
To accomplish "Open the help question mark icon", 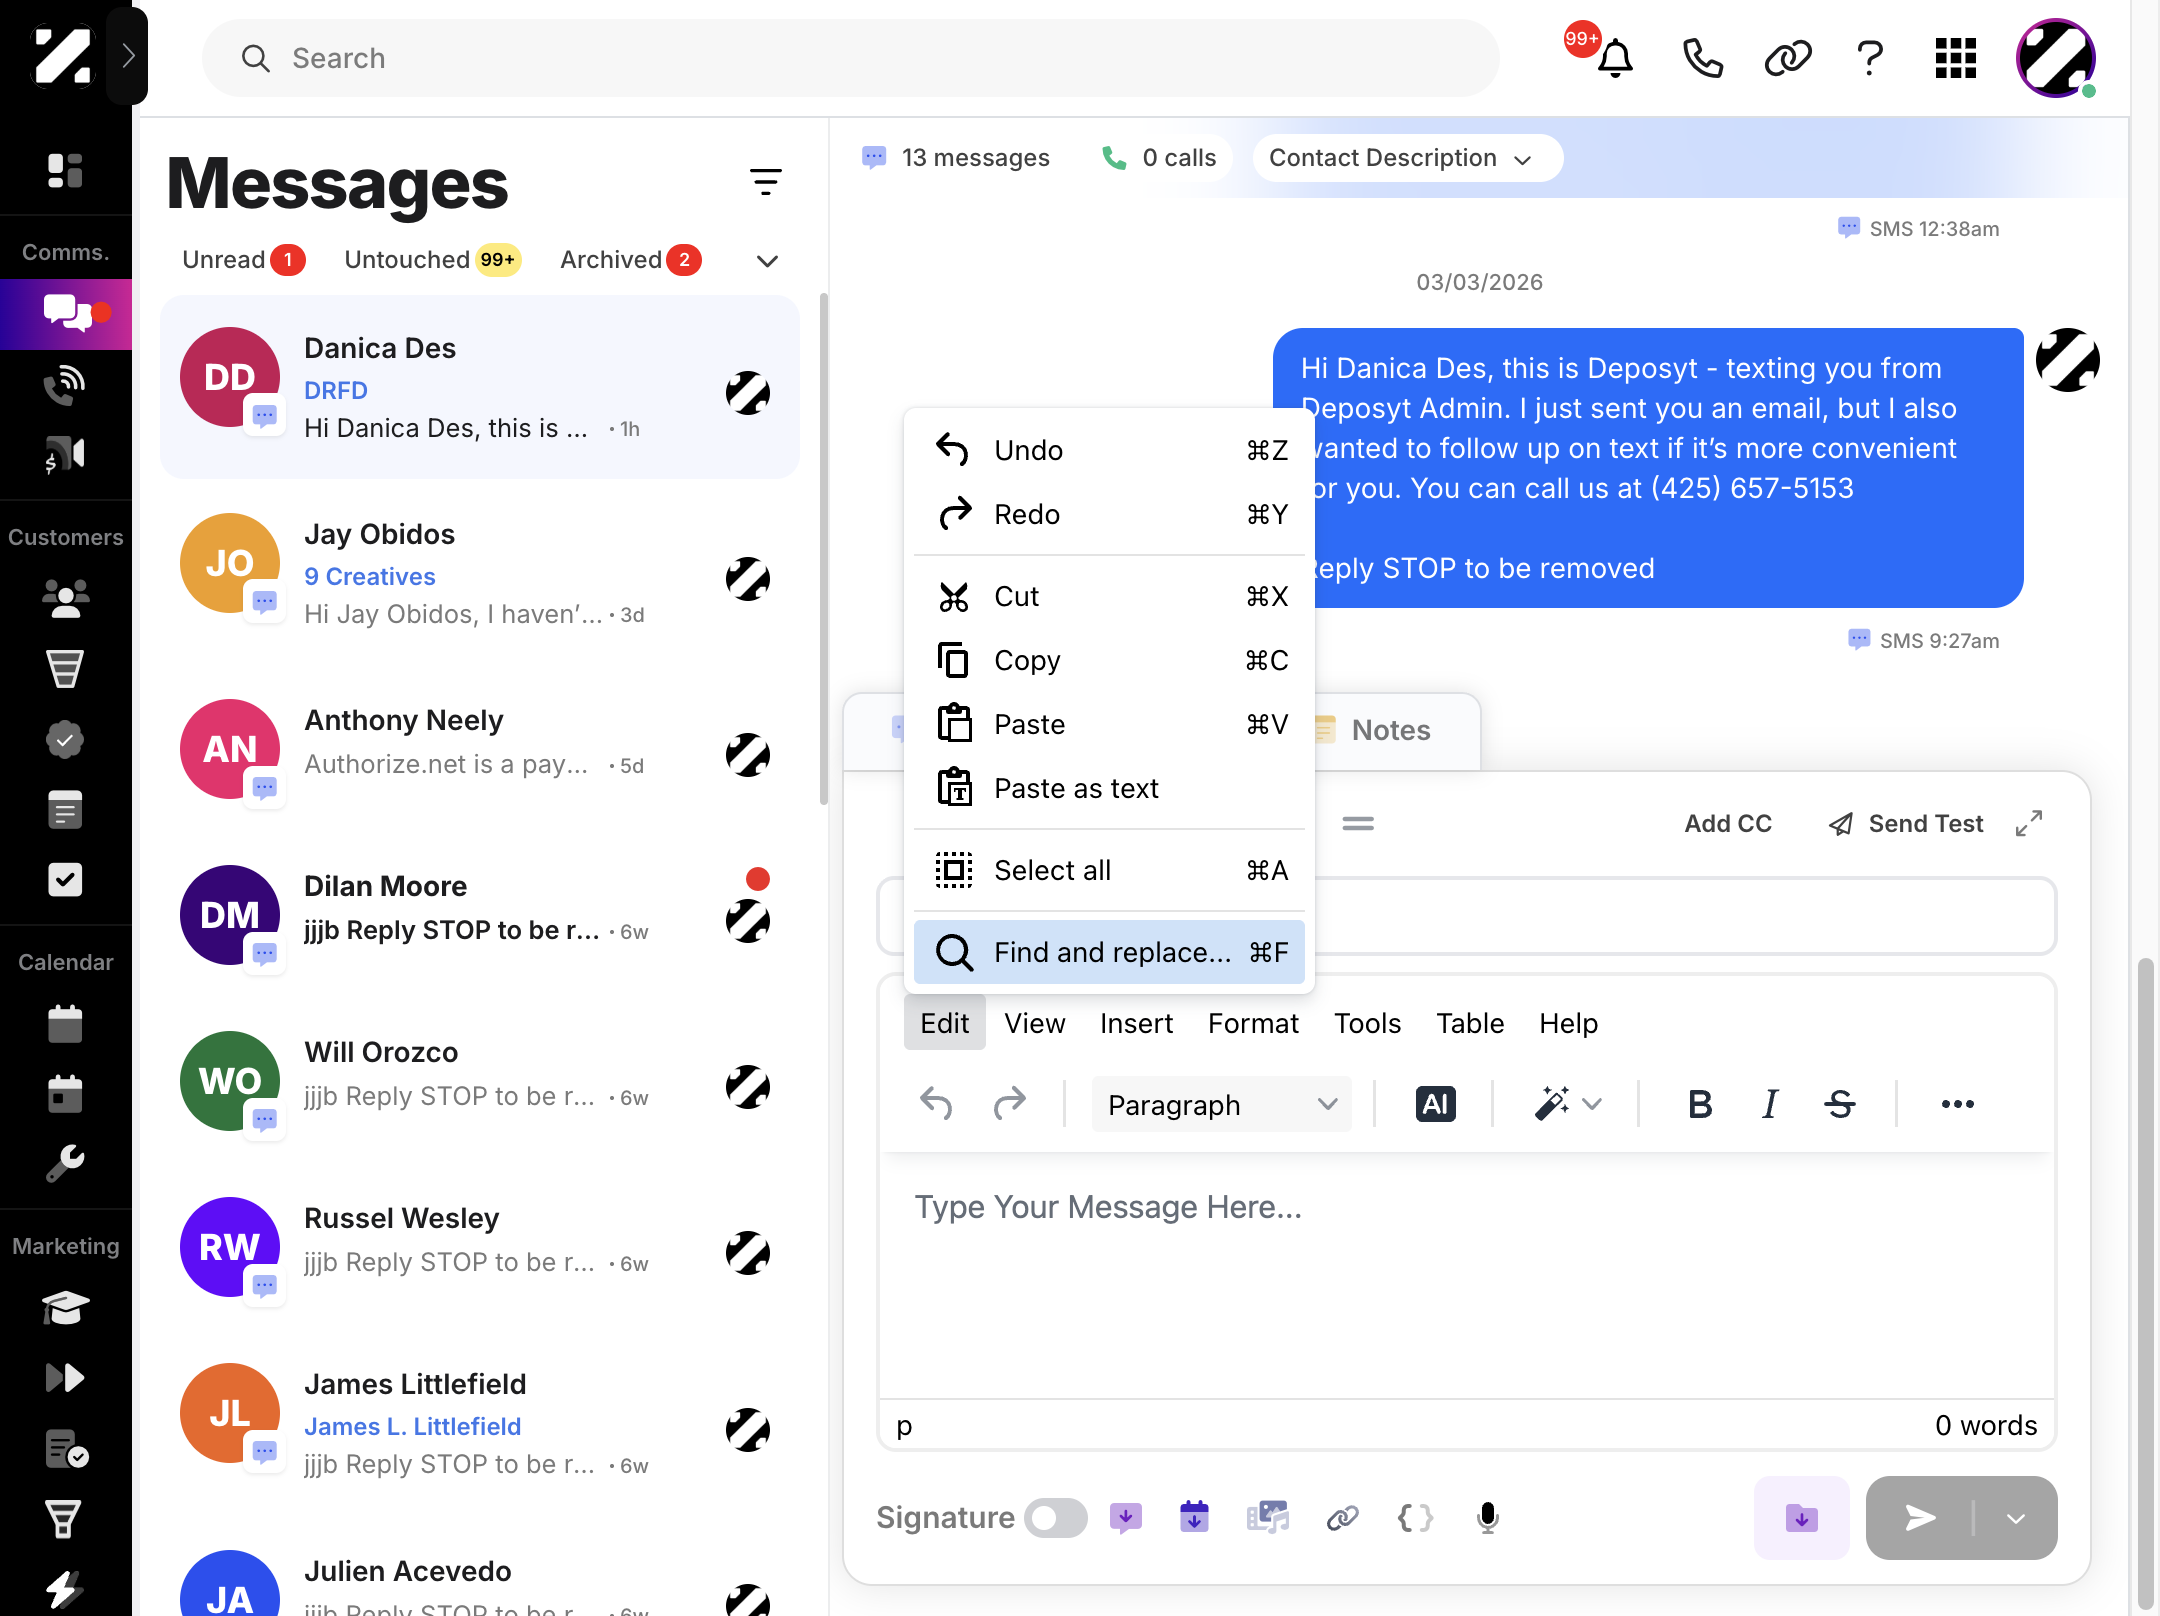I will click(x=1870, y=58).
